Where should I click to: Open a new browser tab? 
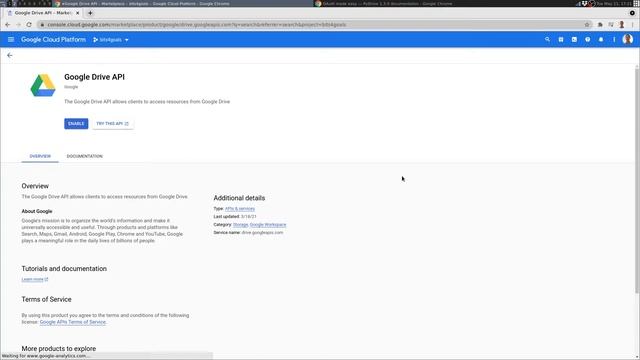(x=90, y=13)
